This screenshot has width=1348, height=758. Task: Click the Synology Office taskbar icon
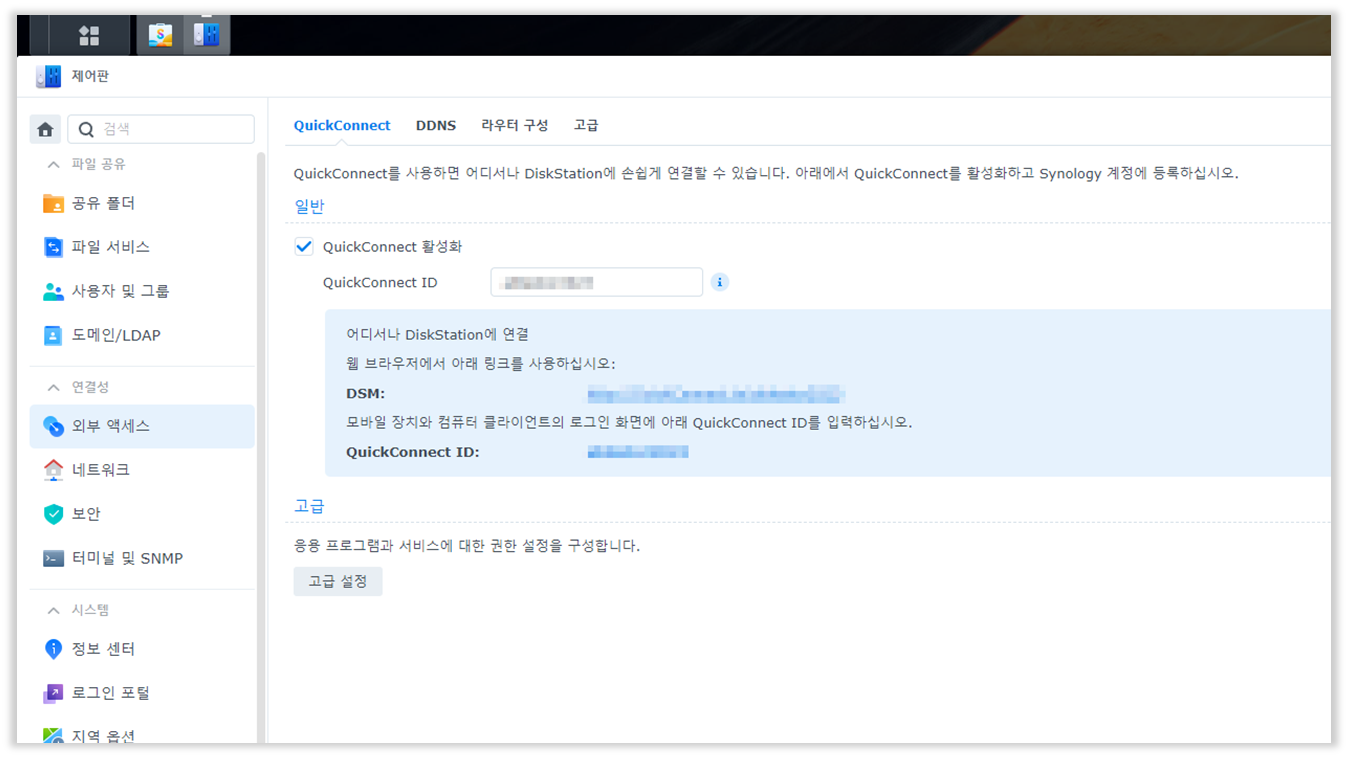pos(160,35)
